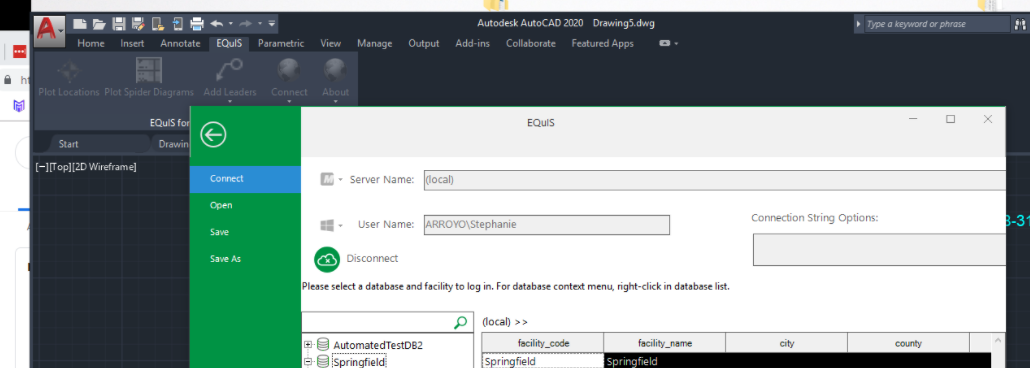Screen dimensions: 1030x368
Task: Expand the About dropdown arrow
Action: [x=335, y=101]
